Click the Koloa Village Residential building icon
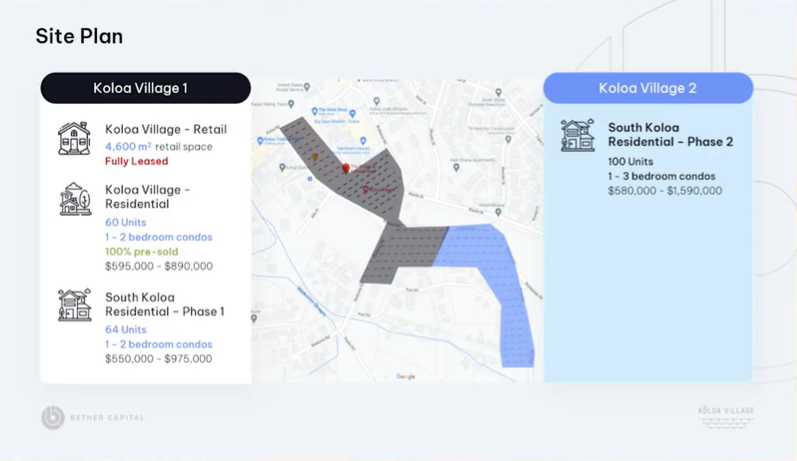The height and width of the screenshot is (461, 797). point(75,198)
